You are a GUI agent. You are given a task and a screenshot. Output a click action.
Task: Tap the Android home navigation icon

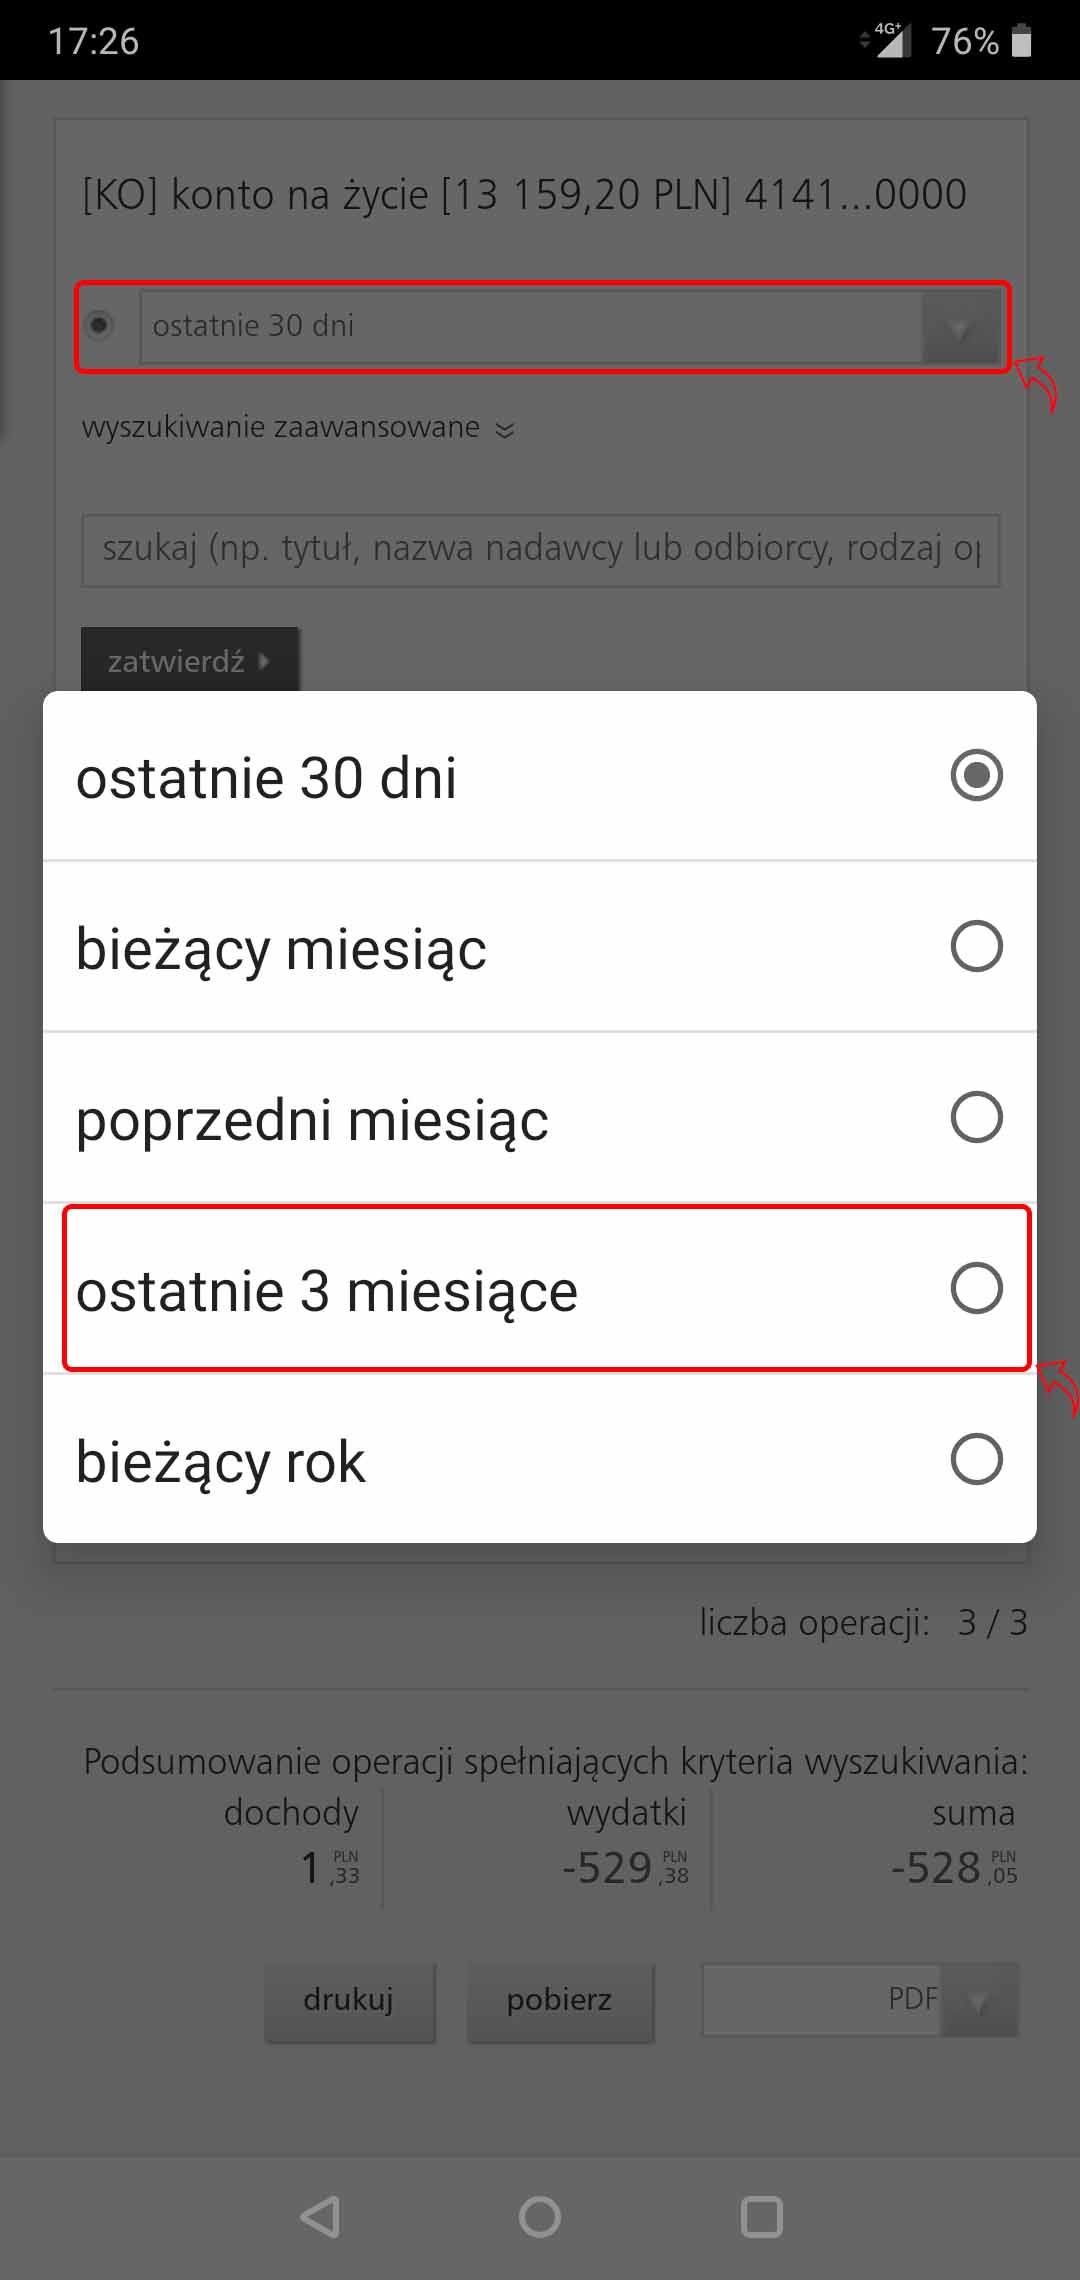(540, 2216)
